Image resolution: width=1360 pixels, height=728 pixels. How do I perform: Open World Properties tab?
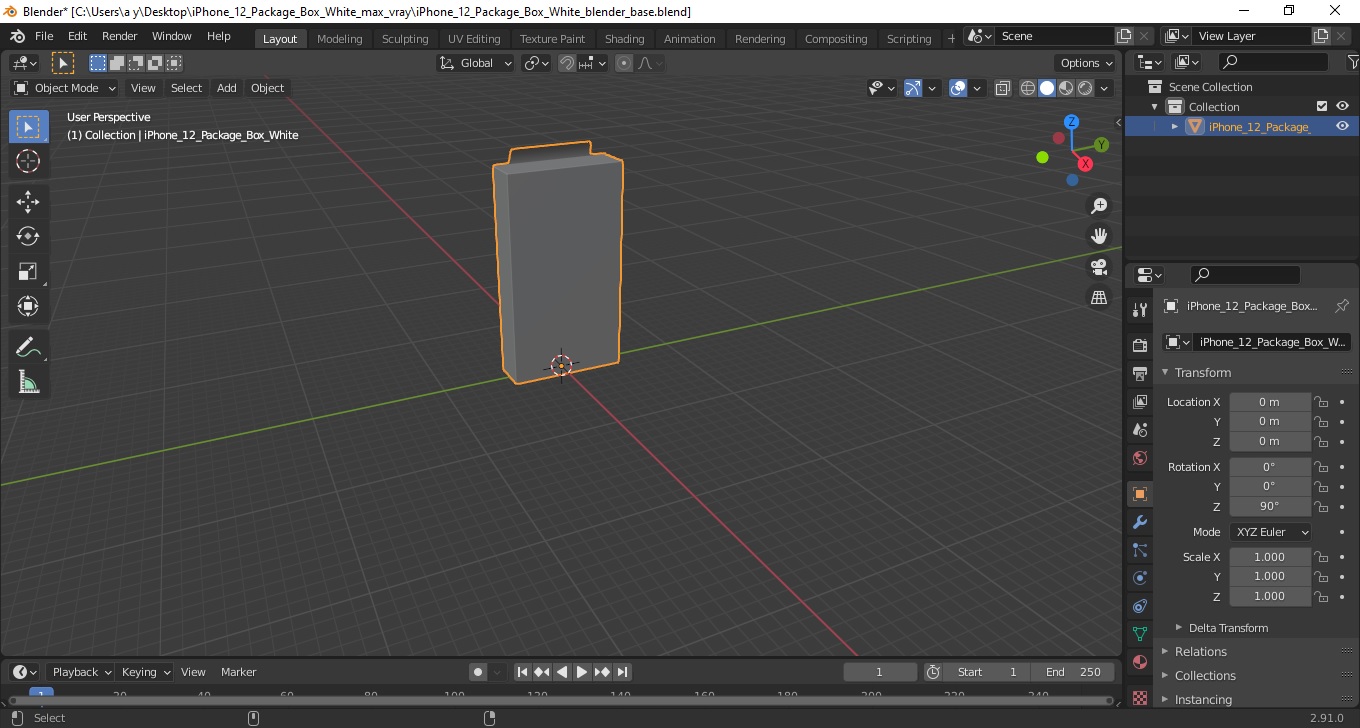click(1140, 458)
